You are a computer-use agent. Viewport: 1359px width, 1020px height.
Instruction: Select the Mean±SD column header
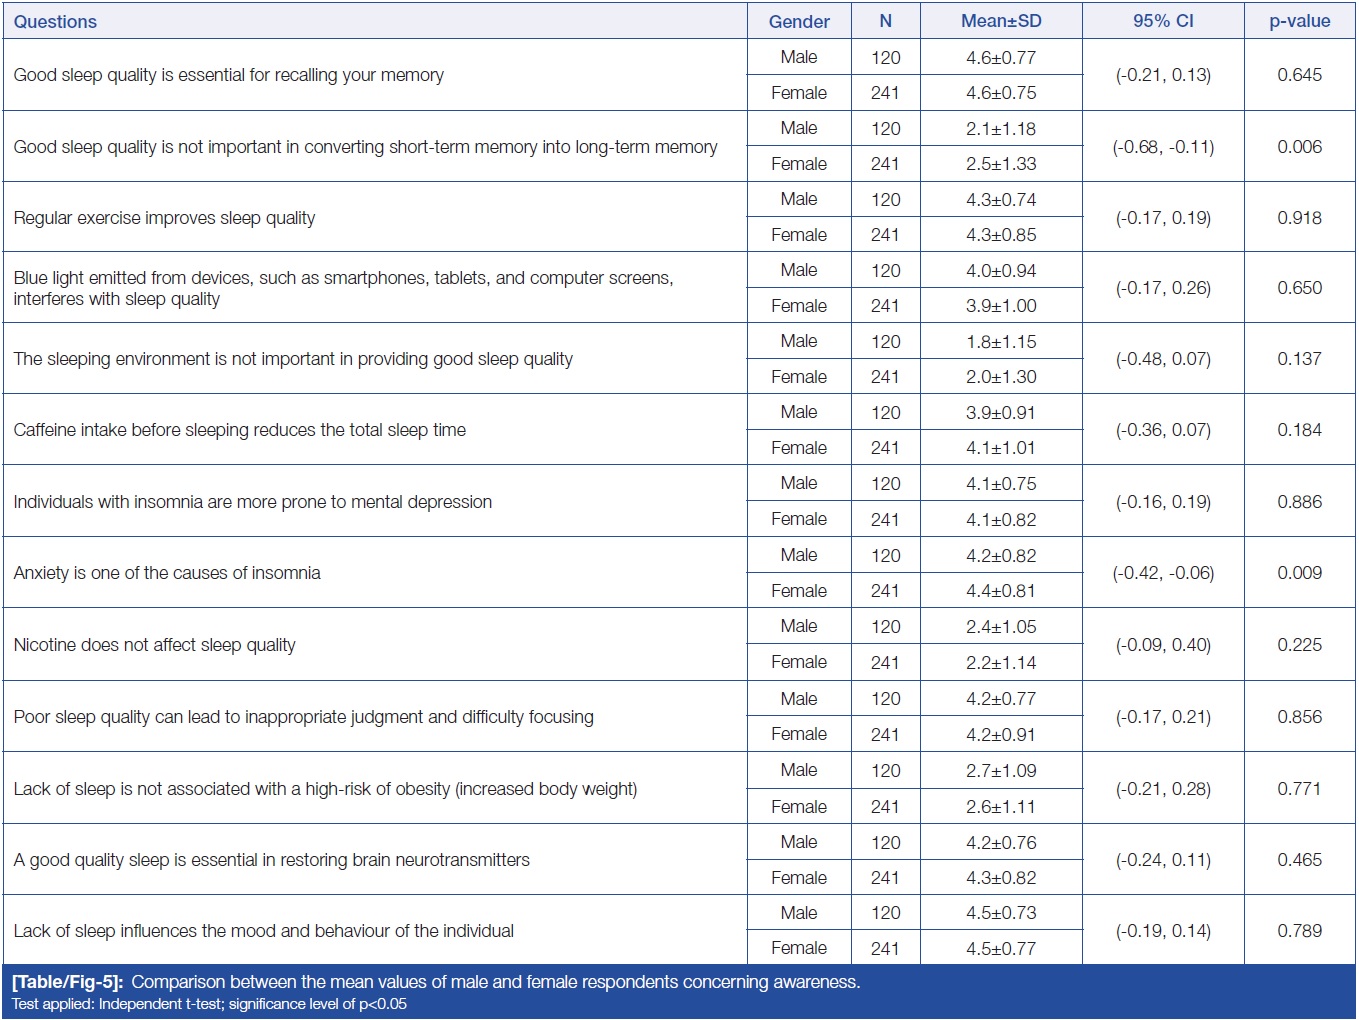1000,21
